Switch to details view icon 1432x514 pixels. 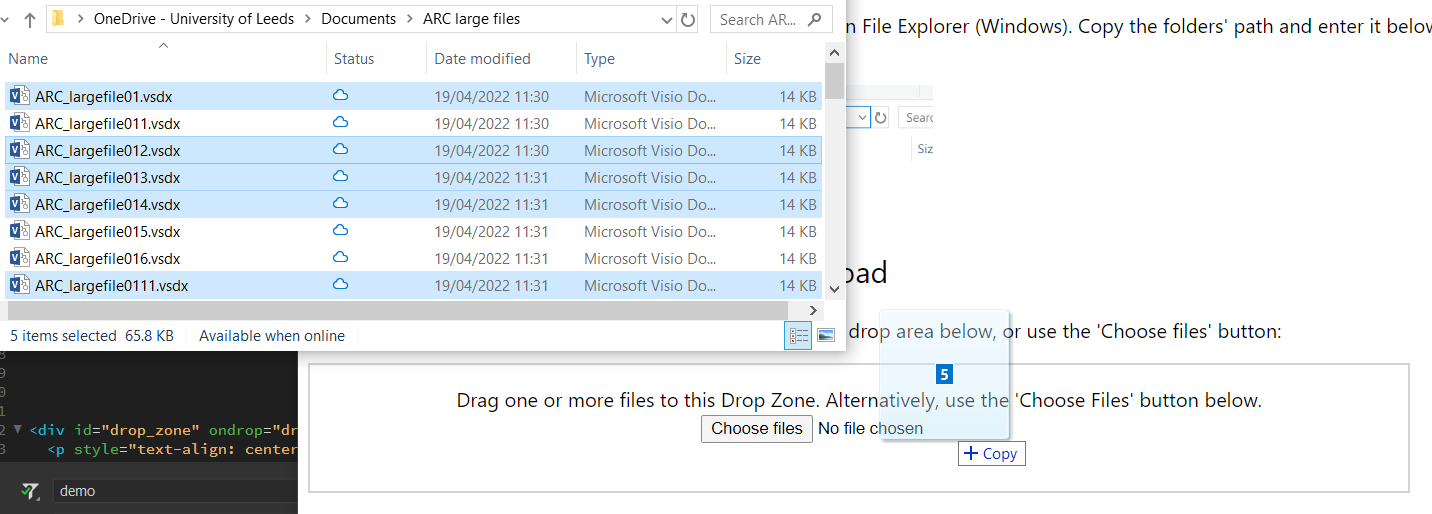point(798,336)
